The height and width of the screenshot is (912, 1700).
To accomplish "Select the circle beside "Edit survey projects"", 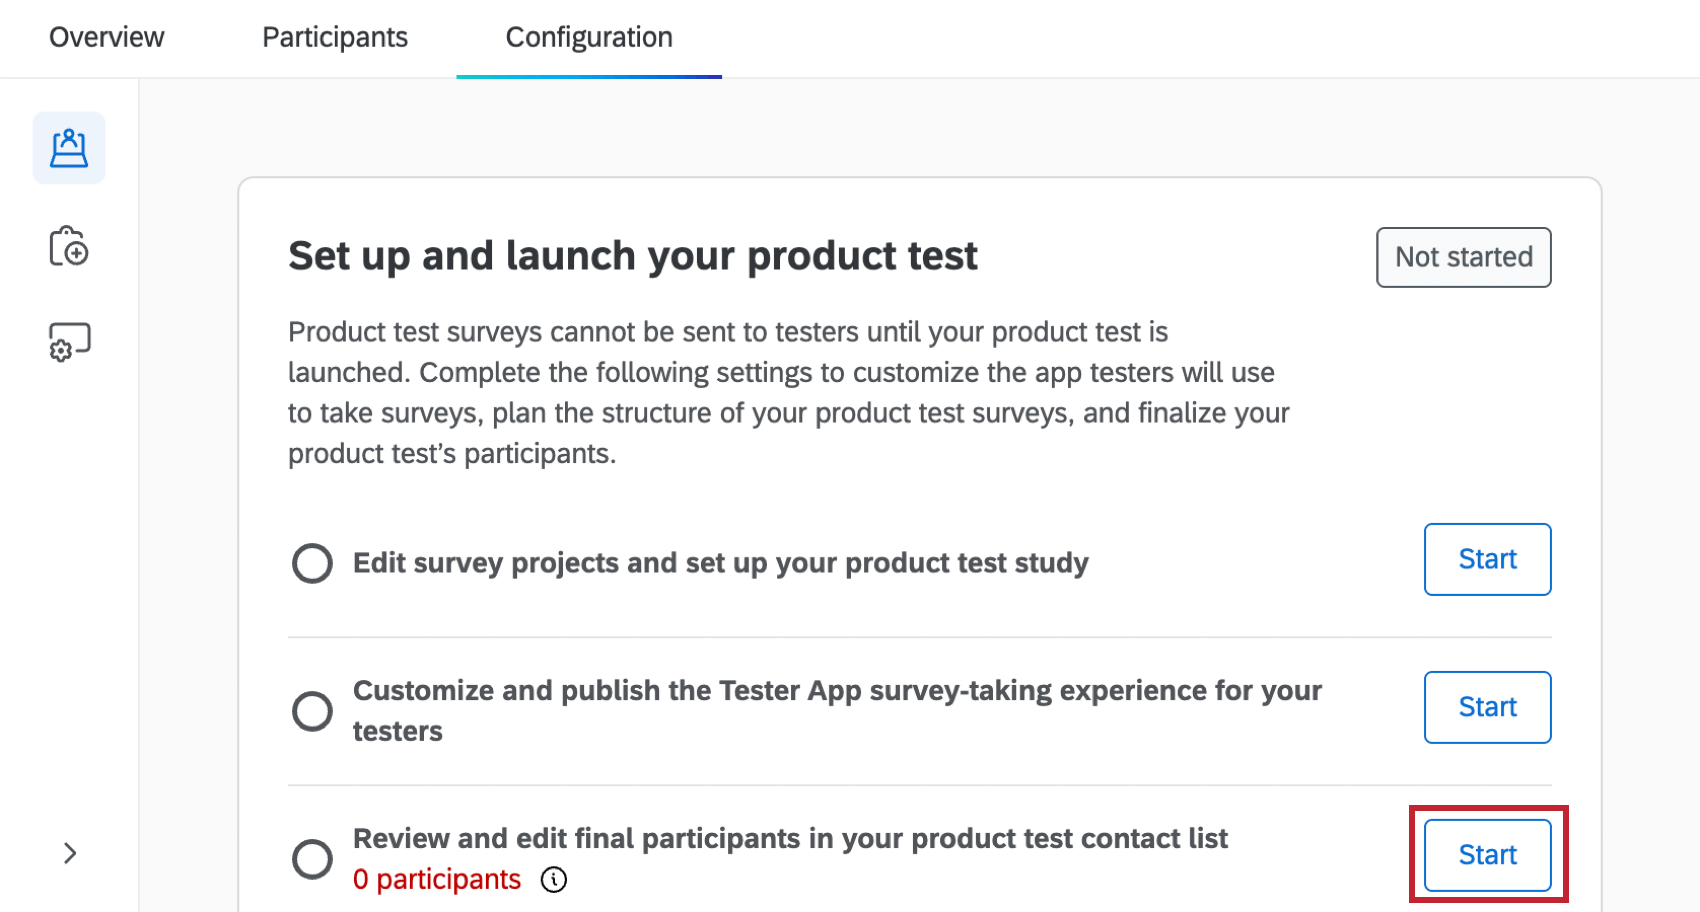I will click(x=312, y=563).
